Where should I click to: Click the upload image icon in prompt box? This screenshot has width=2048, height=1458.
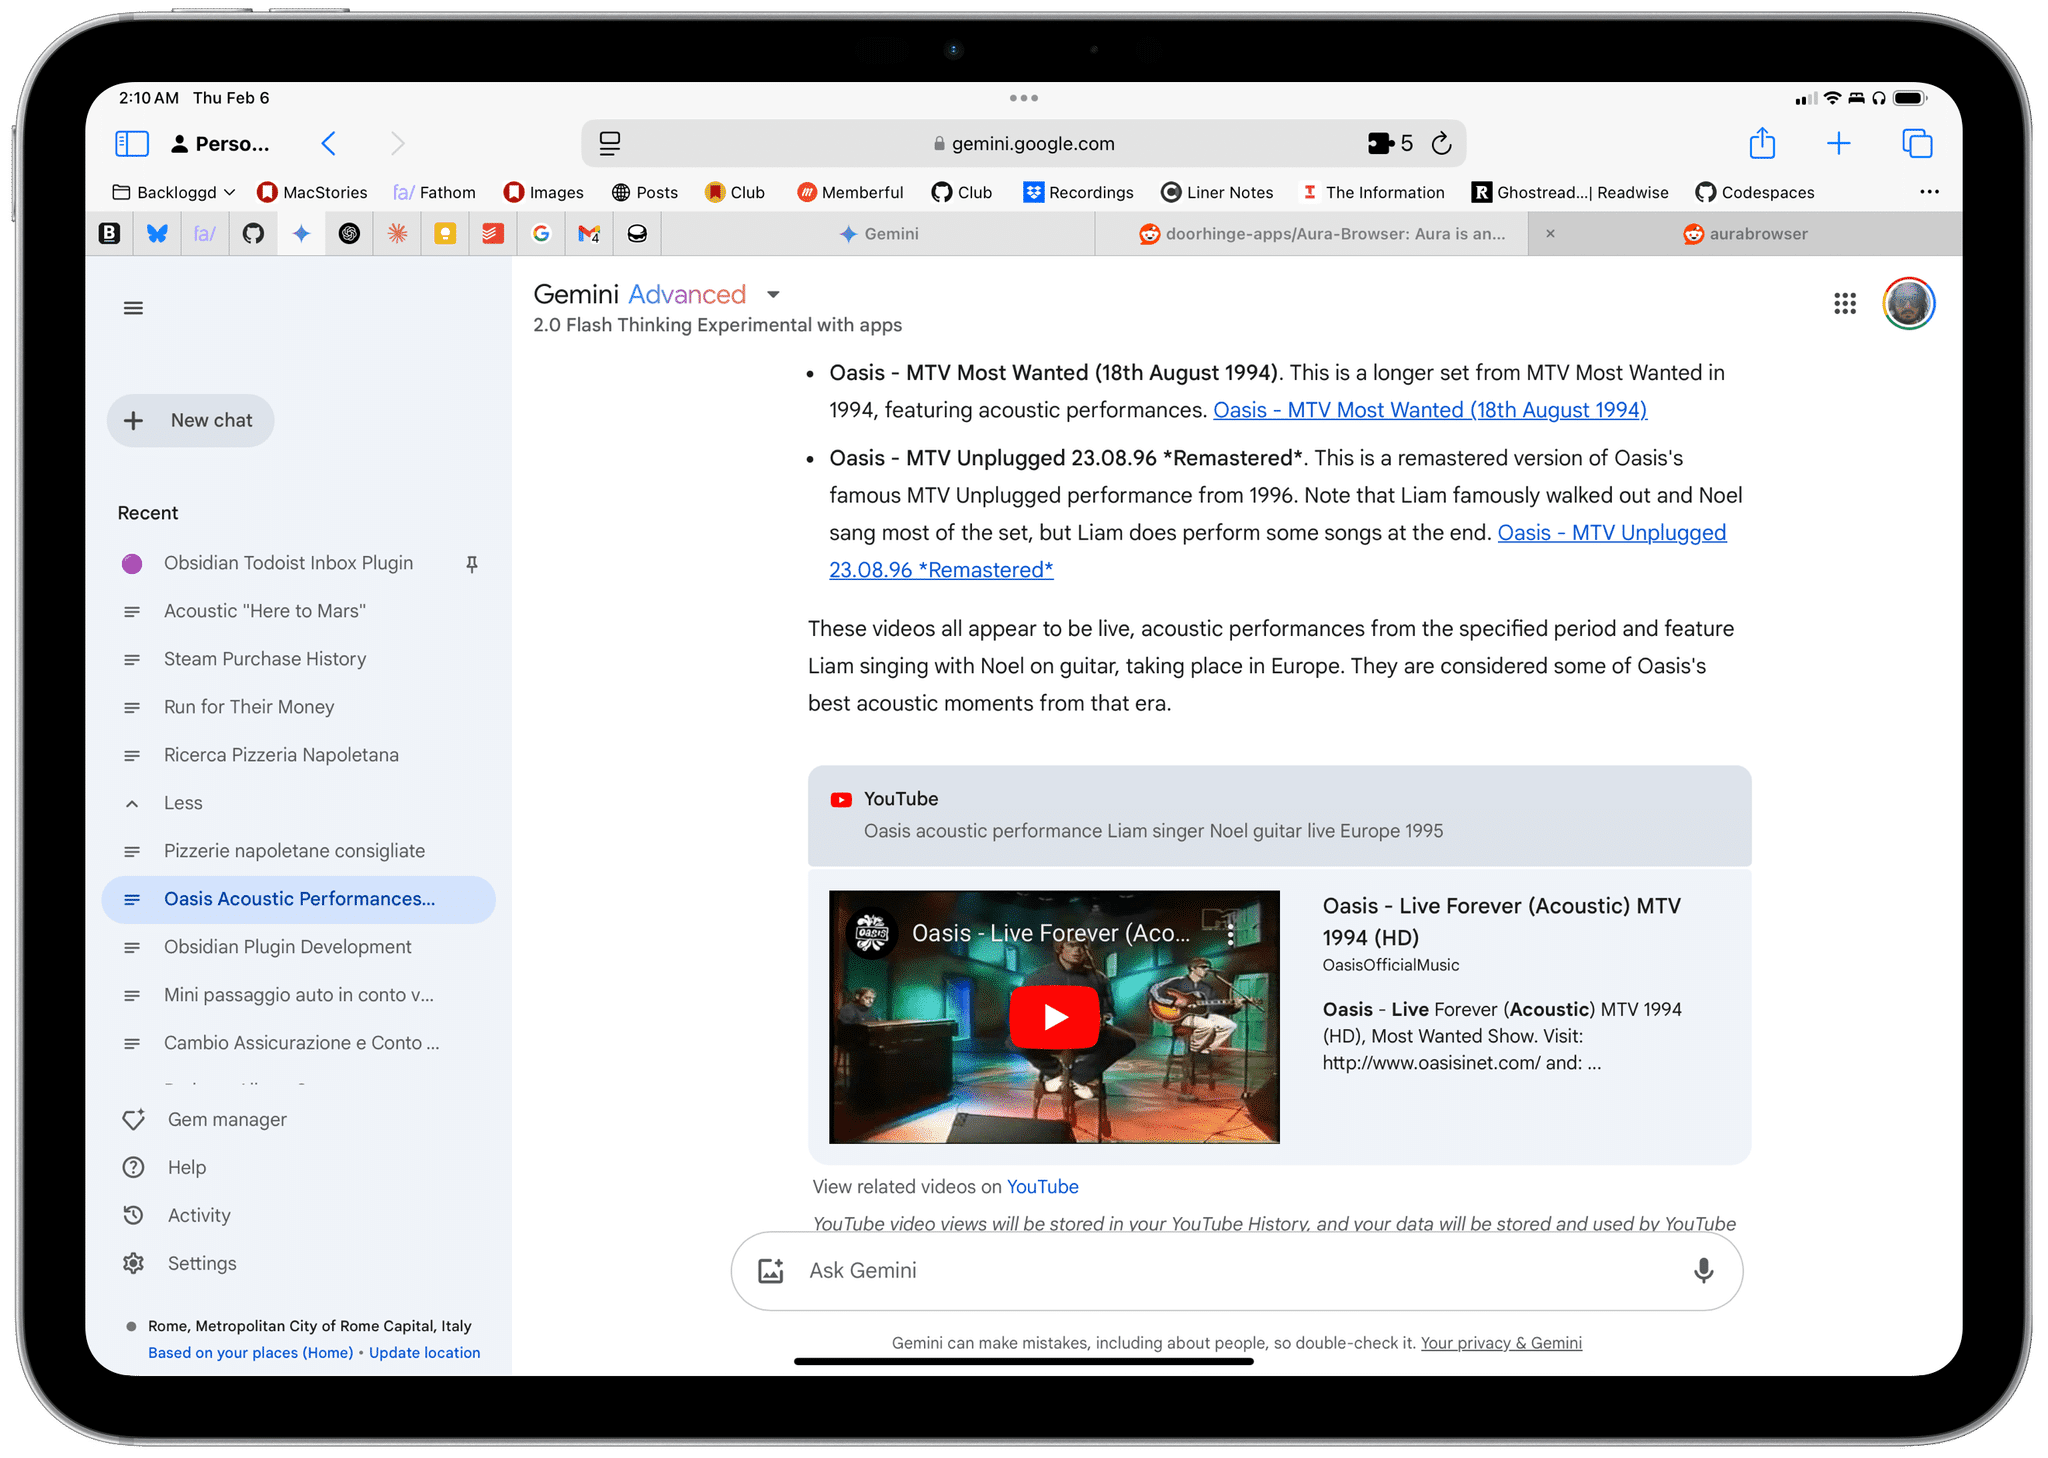pyautogui.click(x=771, y=1271)
